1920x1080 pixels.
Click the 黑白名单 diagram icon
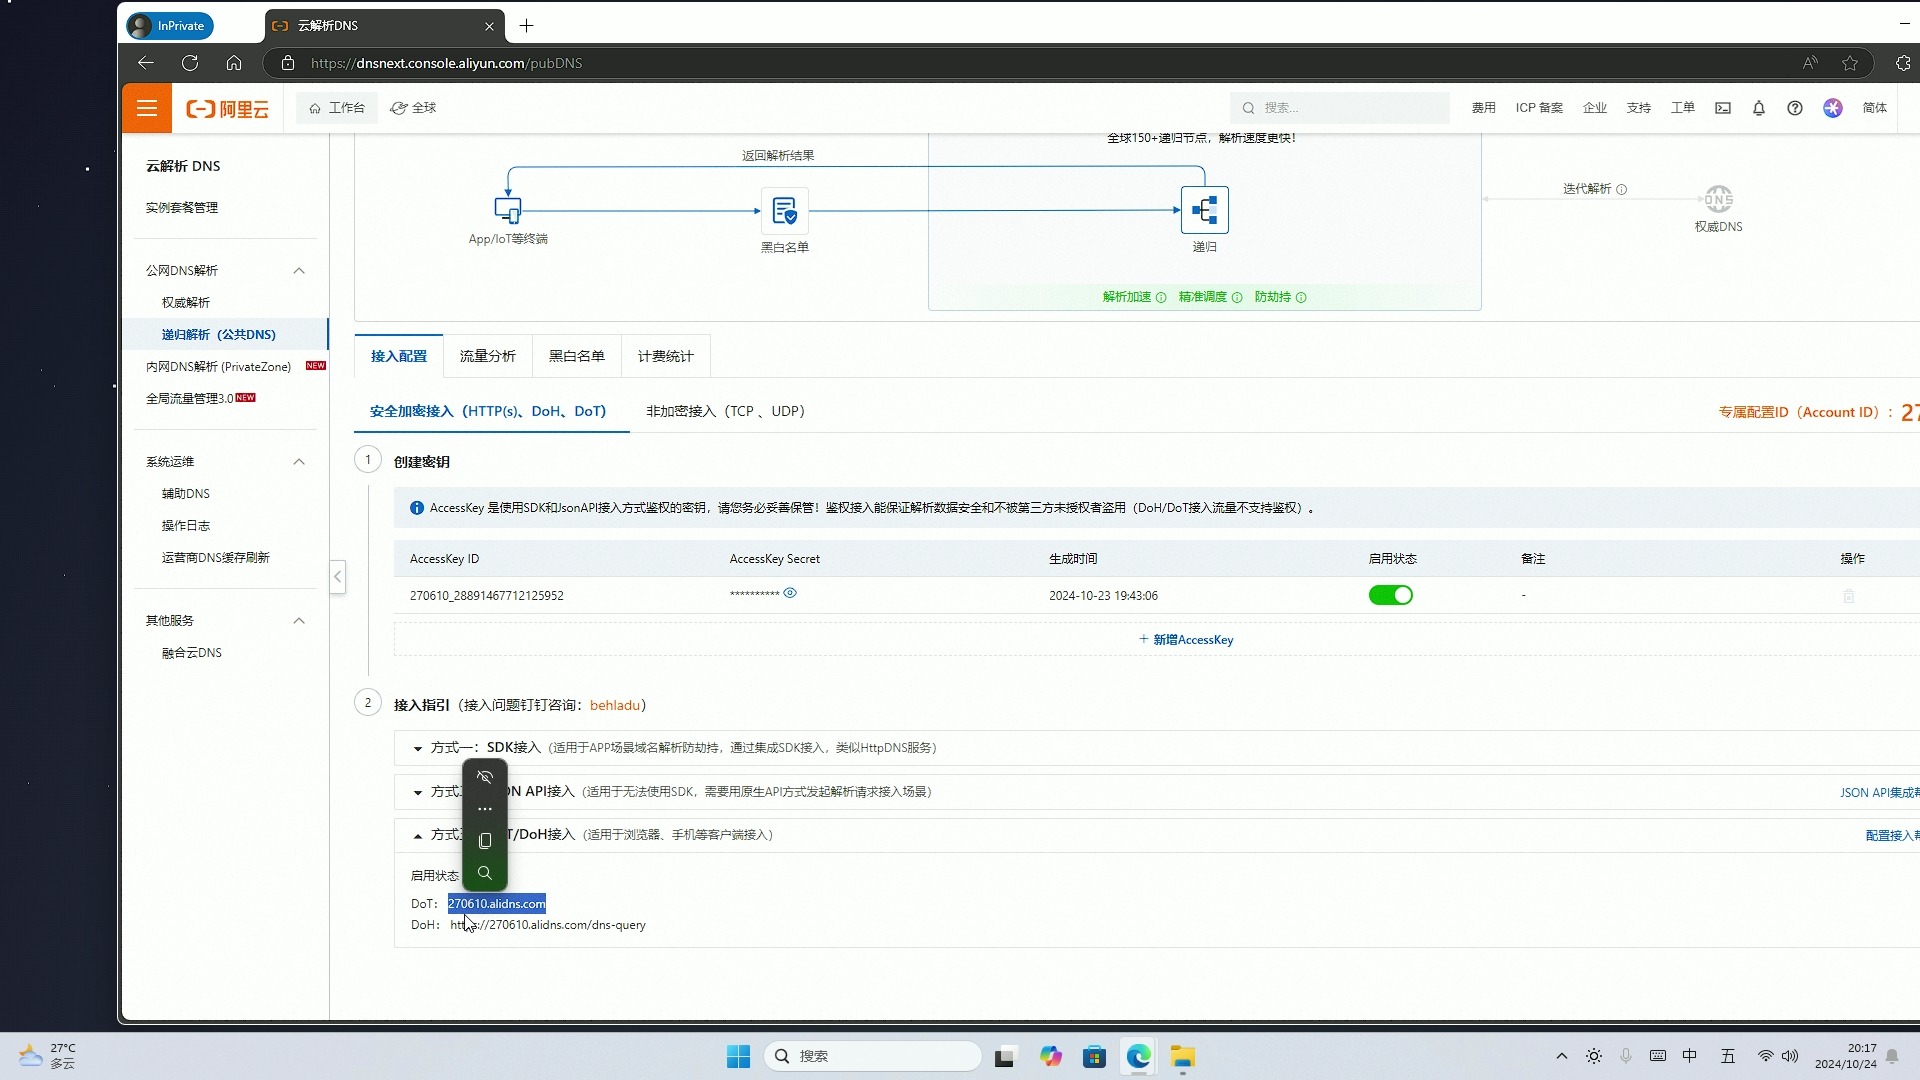pyautogui.click(x=784, y=210)
